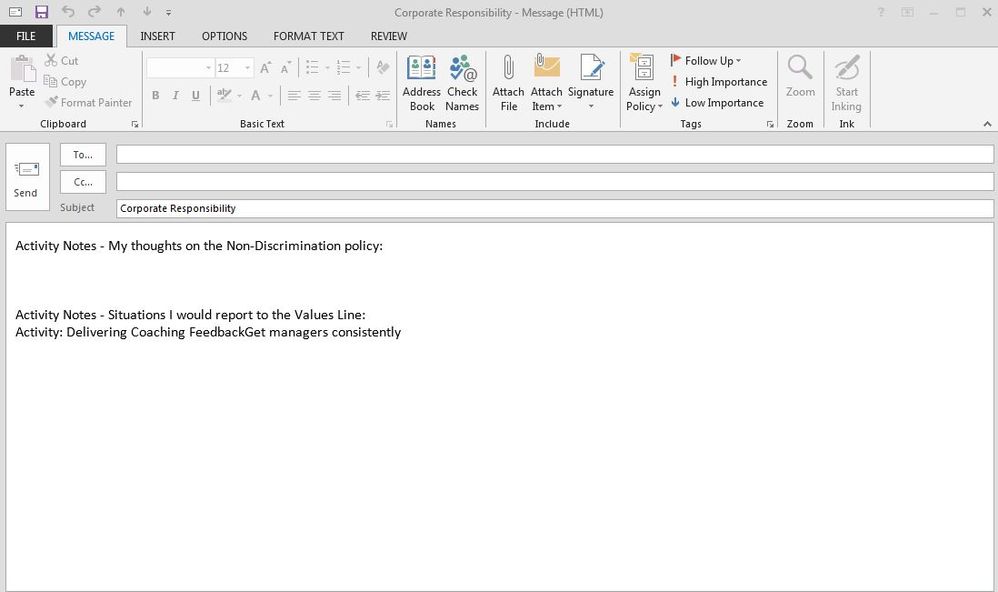Click Attach File paperclip
The image size is (998, 592).
tap(508, 83)
